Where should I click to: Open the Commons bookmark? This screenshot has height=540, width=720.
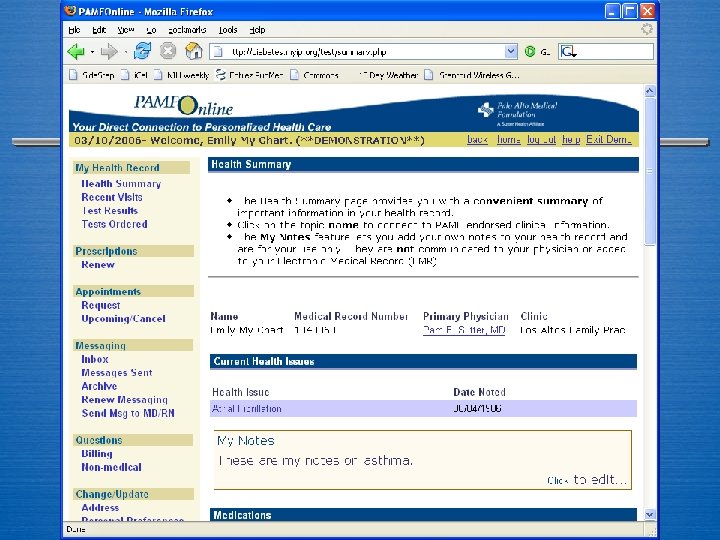pyautogui.click(x=315, y=75)
